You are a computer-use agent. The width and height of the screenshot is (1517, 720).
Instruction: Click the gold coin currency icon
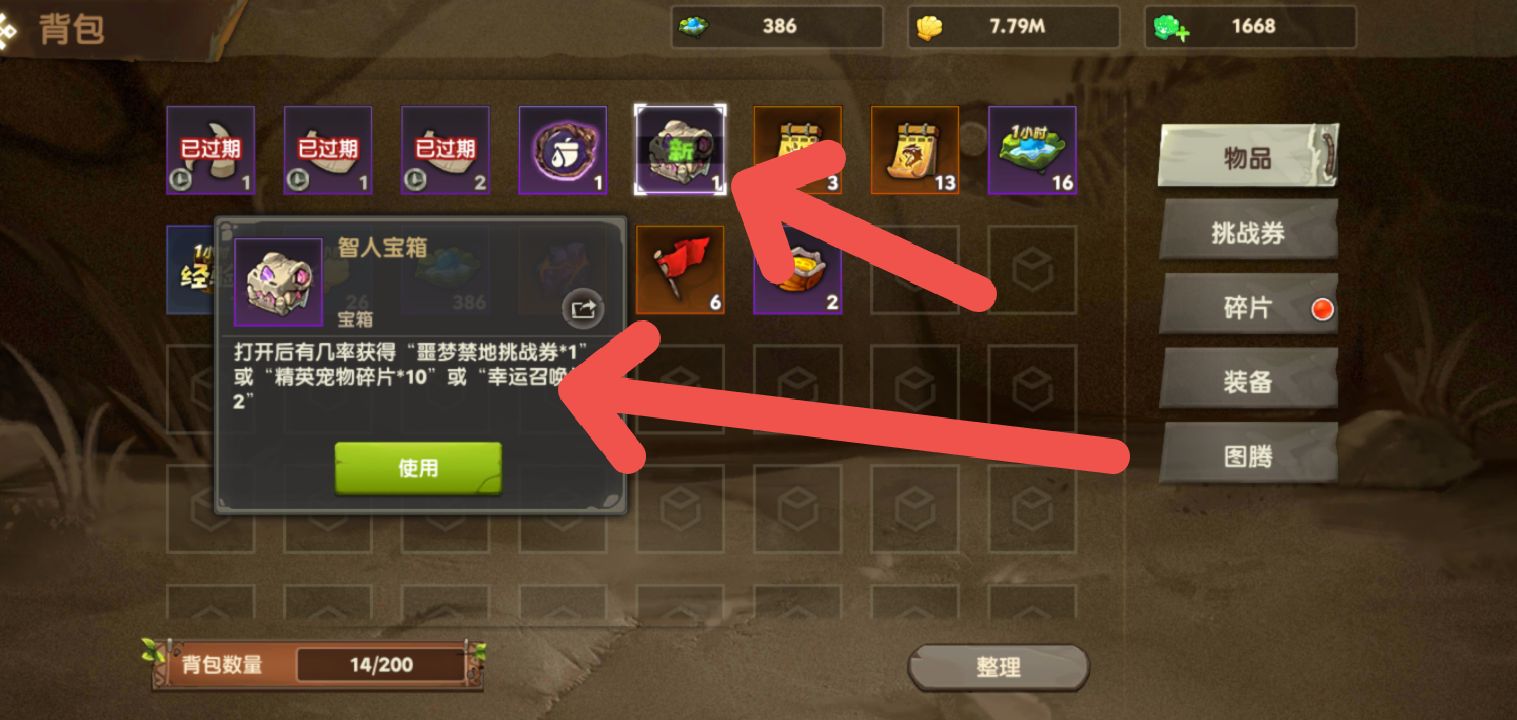pos(931,27)
